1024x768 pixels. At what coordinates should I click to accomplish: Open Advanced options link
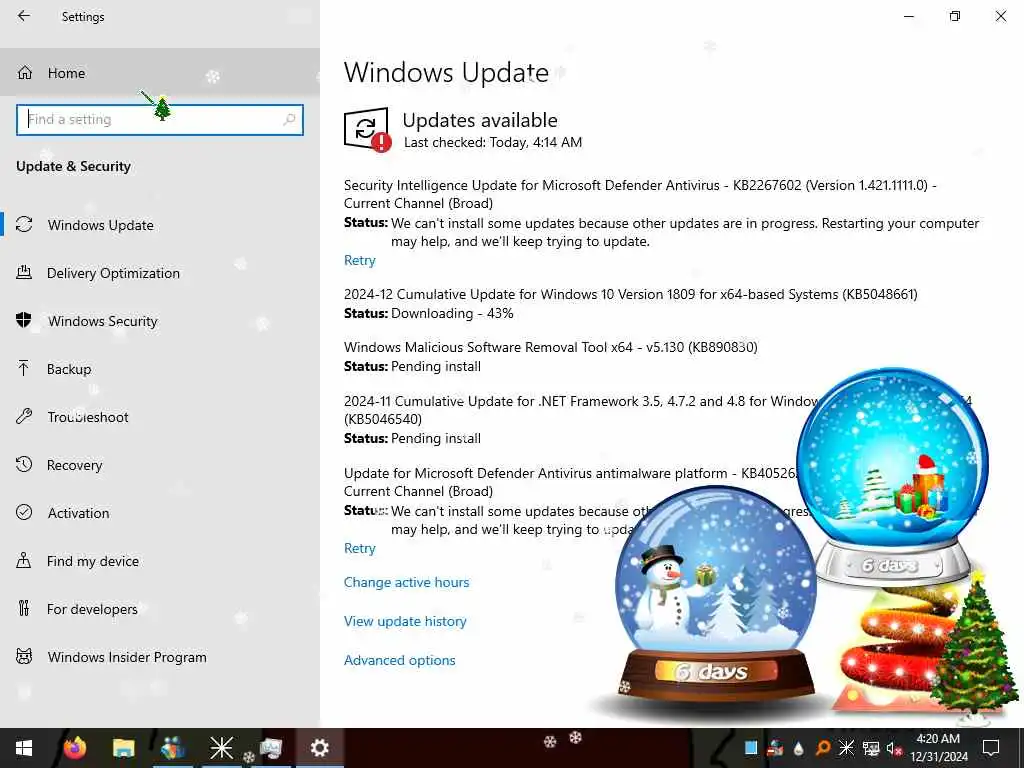pos(400,661)
